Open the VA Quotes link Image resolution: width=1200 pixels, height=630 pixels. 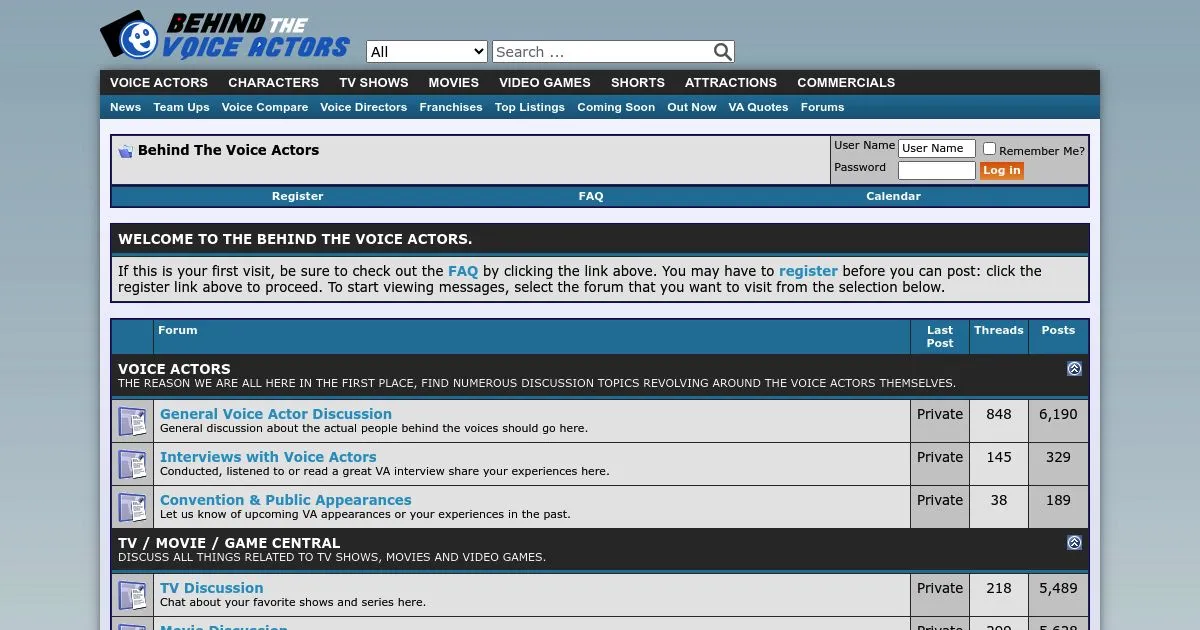(x=758, y=107)
